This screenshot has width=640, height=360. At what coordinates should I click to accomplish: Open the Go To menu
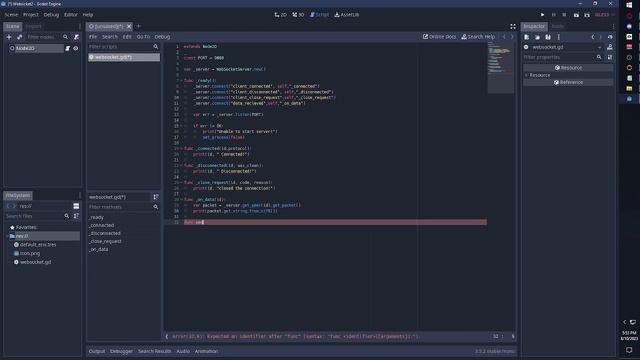click(143, 37)
